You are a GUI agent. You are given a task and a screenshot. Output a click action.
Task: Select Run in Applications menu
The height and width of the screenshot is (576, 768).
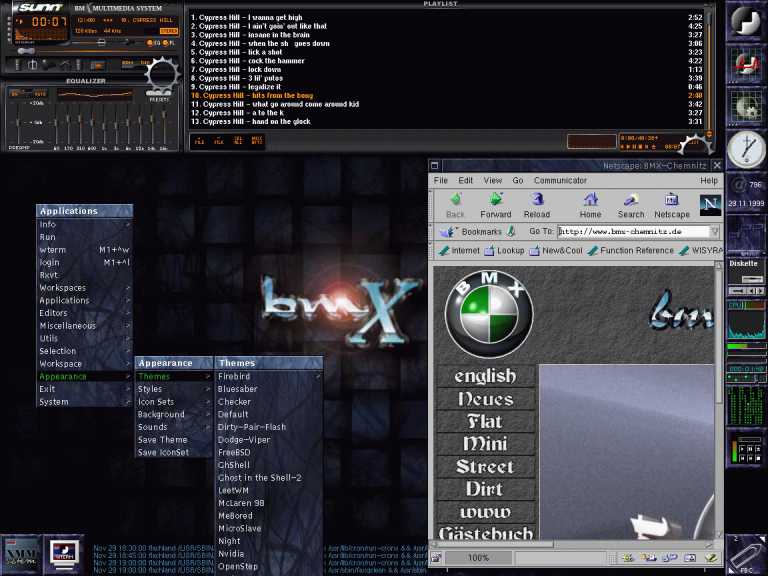84,237
